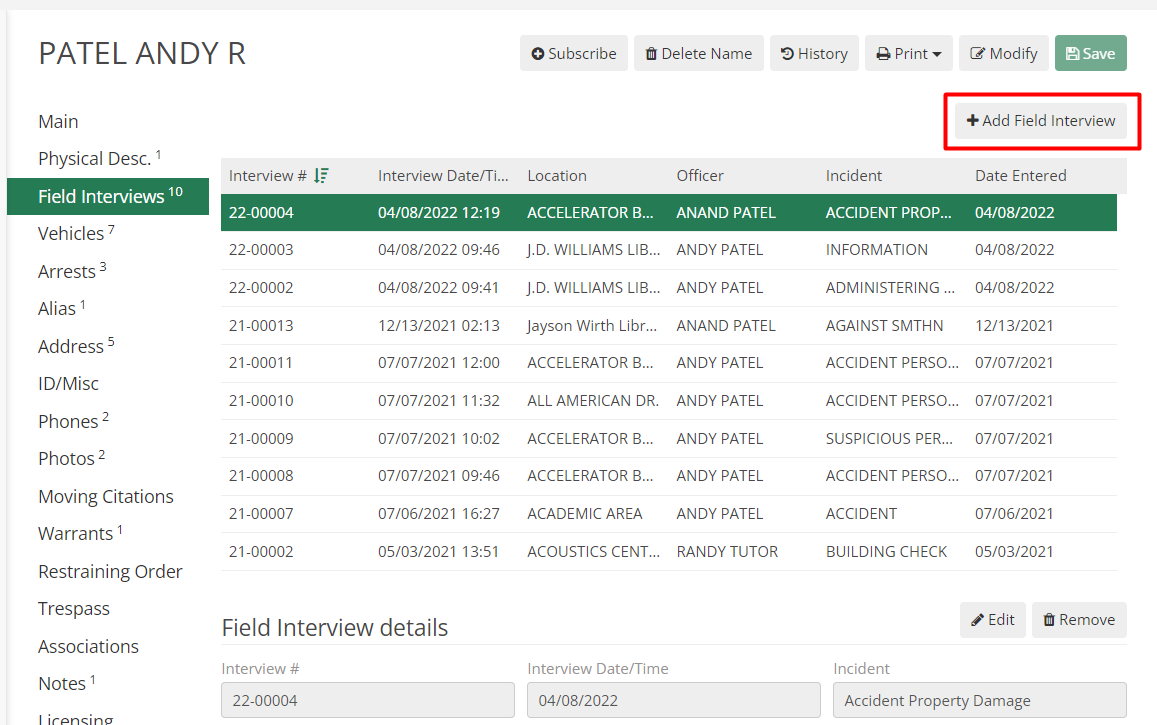1157x725 pixels.
Task: Click the Interview # input field
Action: pos(367,699)
